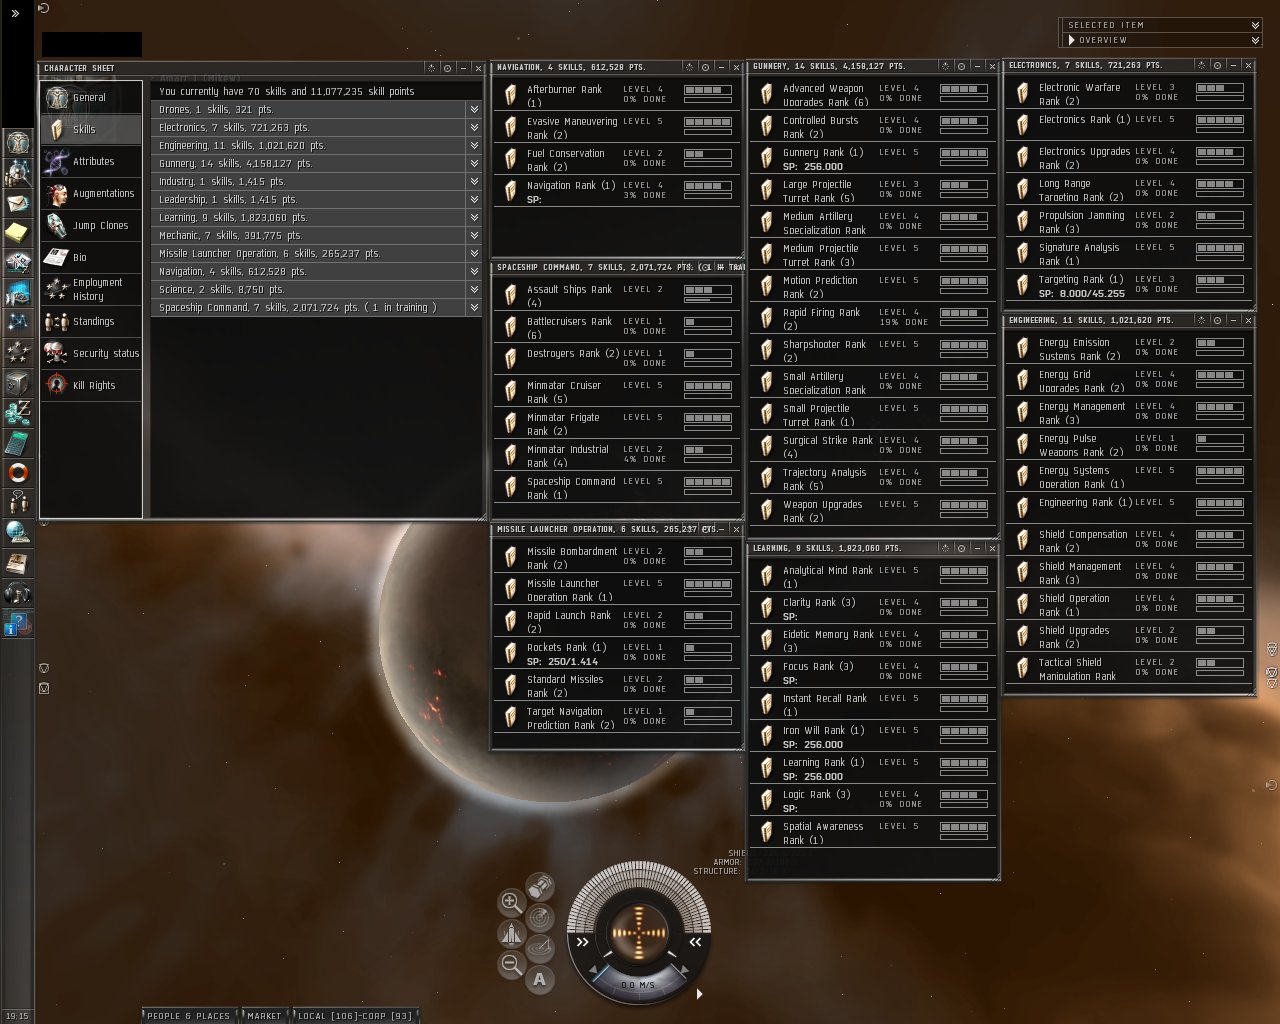Open the Standings tab
Viewport: 1280px width, 1024px height.
[x=91, y=321]
